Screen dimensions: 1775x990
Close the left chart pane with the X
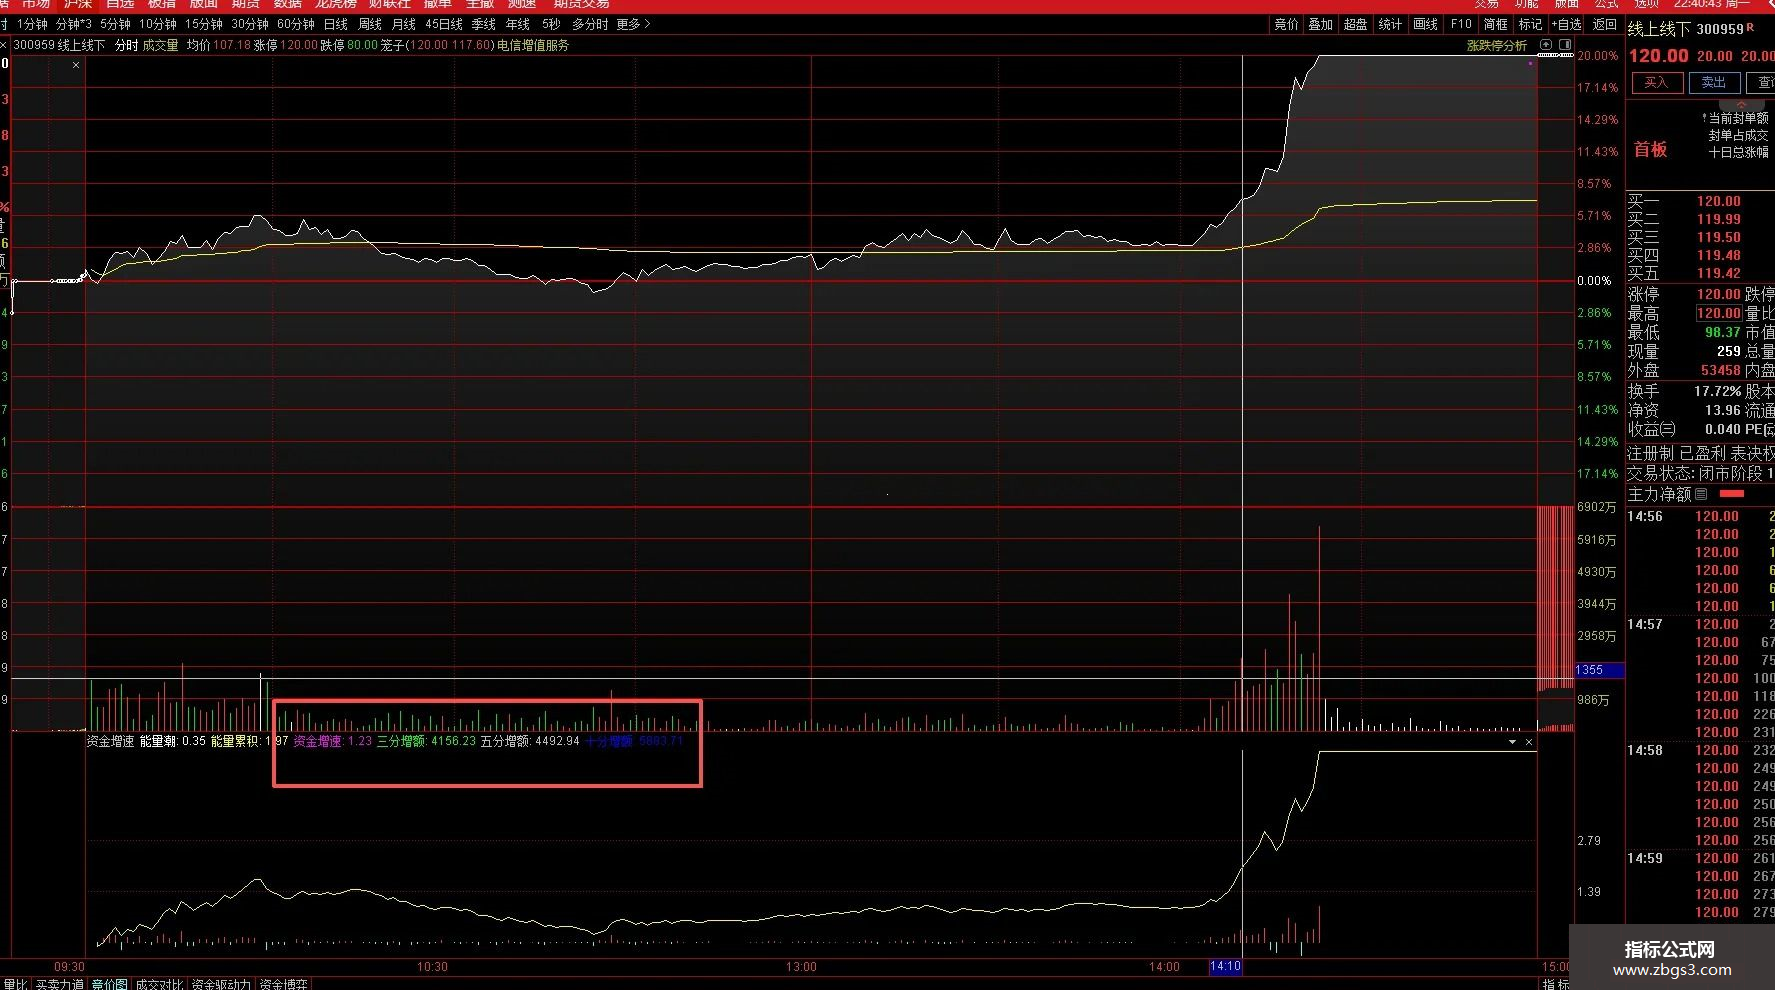click(76, 65)
